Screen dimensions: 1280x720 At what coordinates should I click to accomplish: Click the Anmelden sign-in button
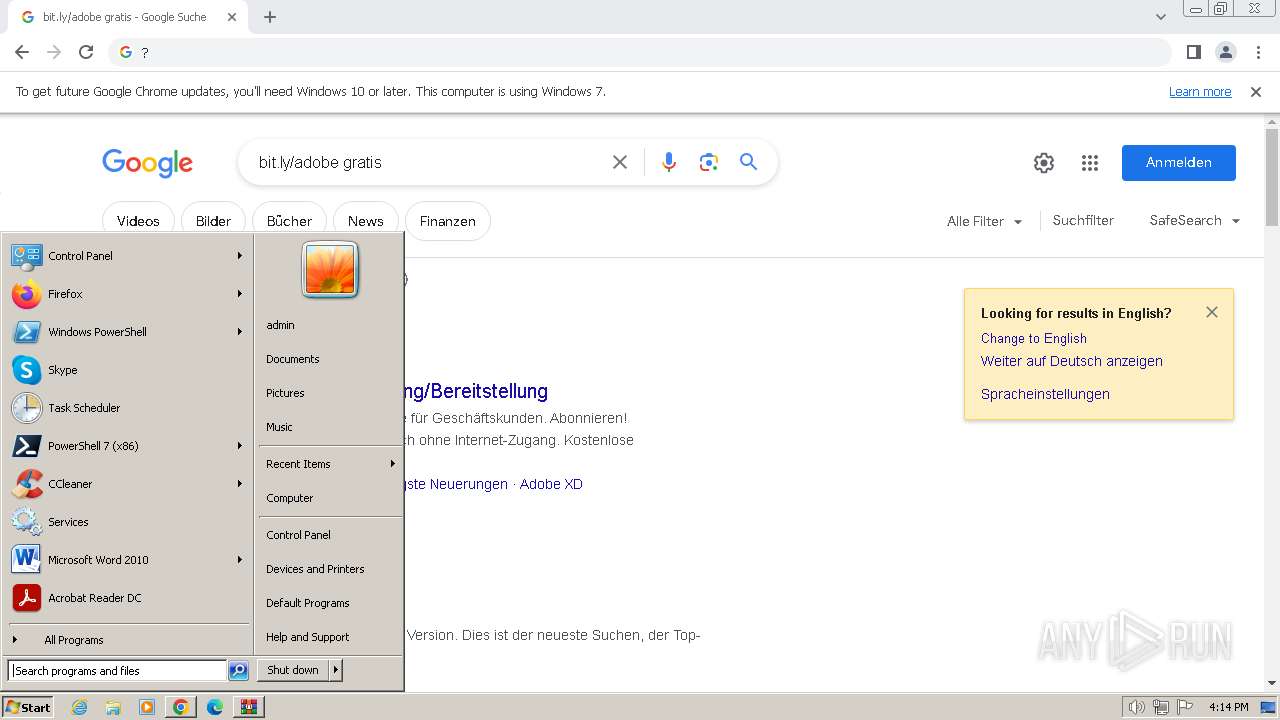(1178, 163)
